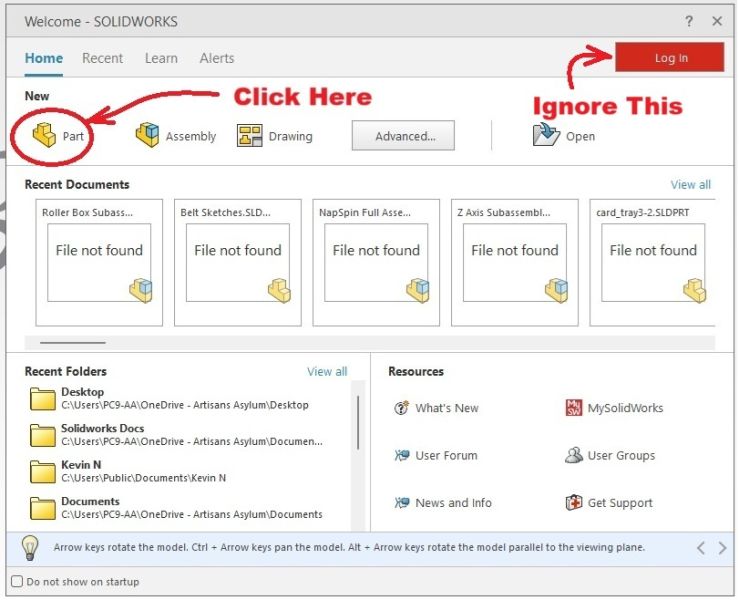Click the help question mark icon
Viewport: 739px width, 600px height.
[x=689, y=21]
